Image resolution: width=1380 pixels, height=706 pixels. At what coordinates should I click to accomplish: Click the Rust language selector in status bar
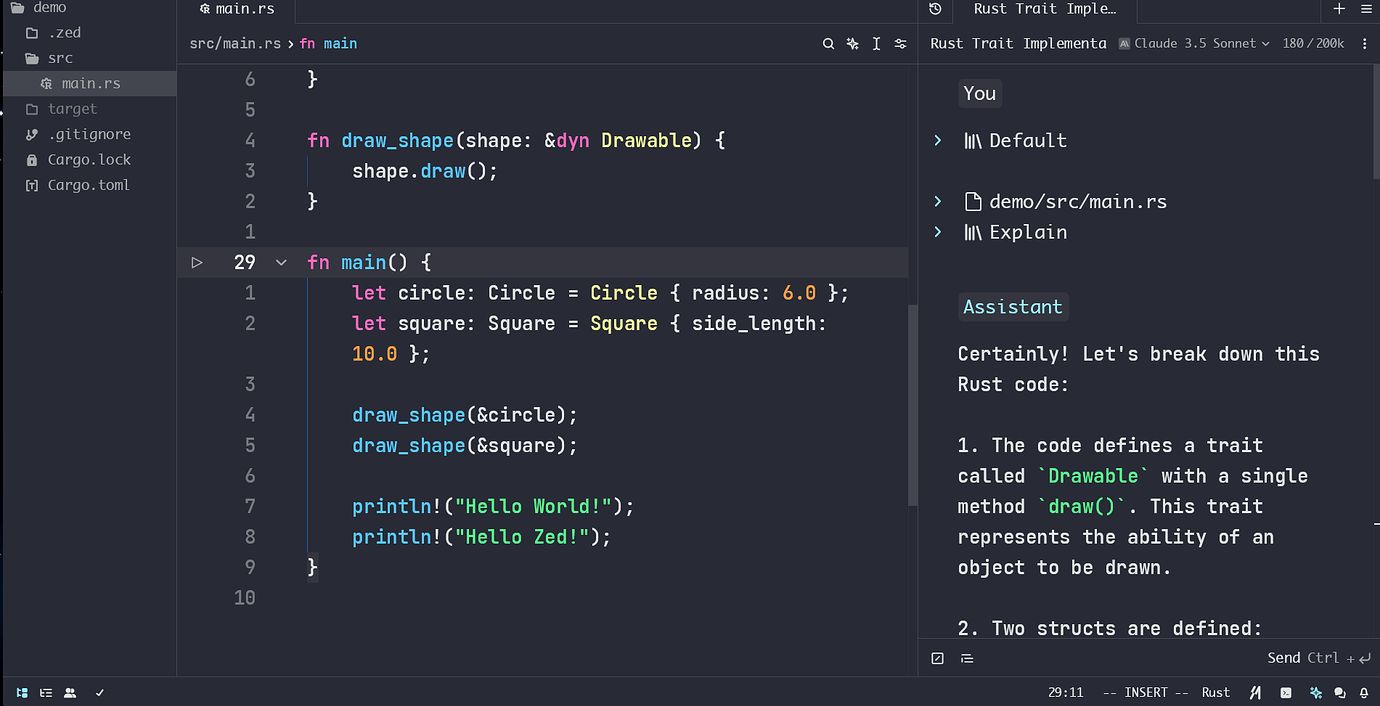point(1216,692)
